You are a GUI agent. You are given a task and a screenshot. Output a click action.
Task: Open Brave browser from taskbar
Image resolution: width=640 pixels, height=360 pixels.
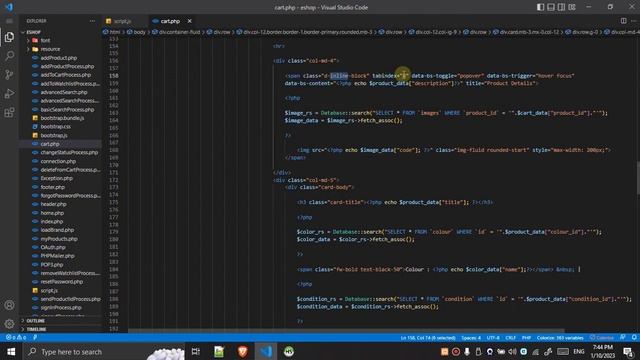point(242,351)
